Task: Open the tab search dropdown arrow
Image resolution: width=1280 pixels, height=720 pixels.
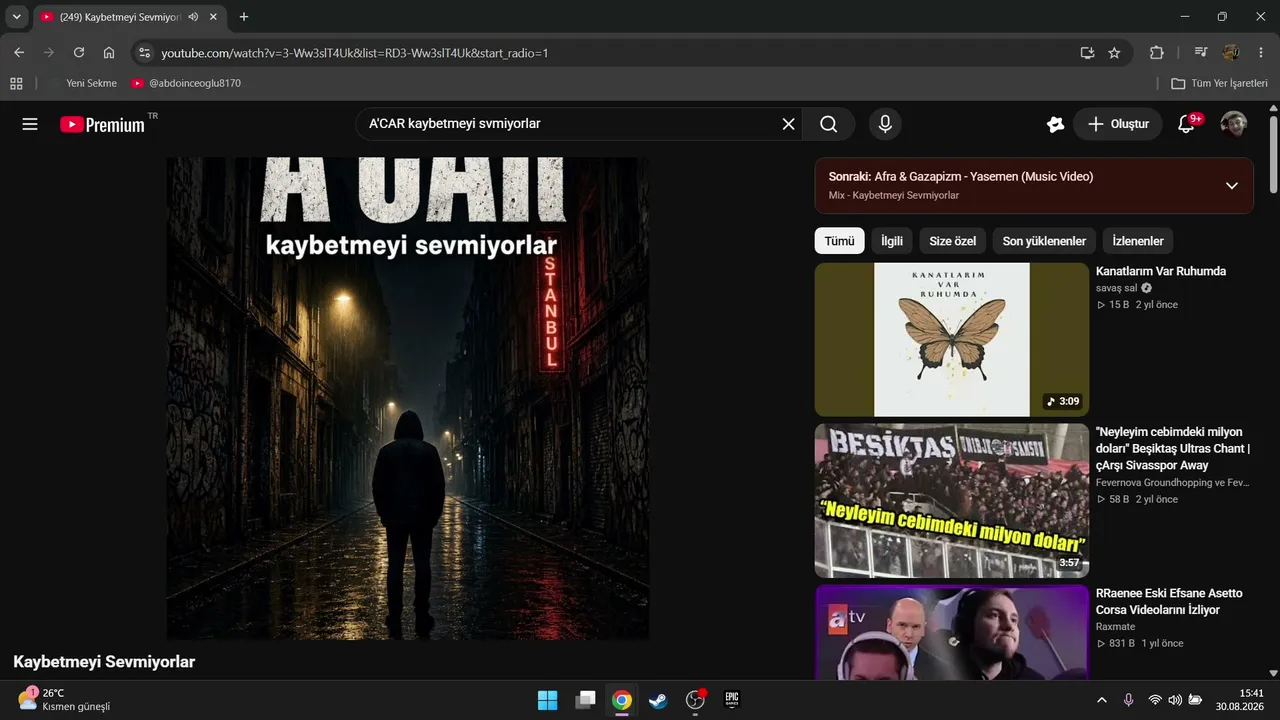Action: [16, 17]
